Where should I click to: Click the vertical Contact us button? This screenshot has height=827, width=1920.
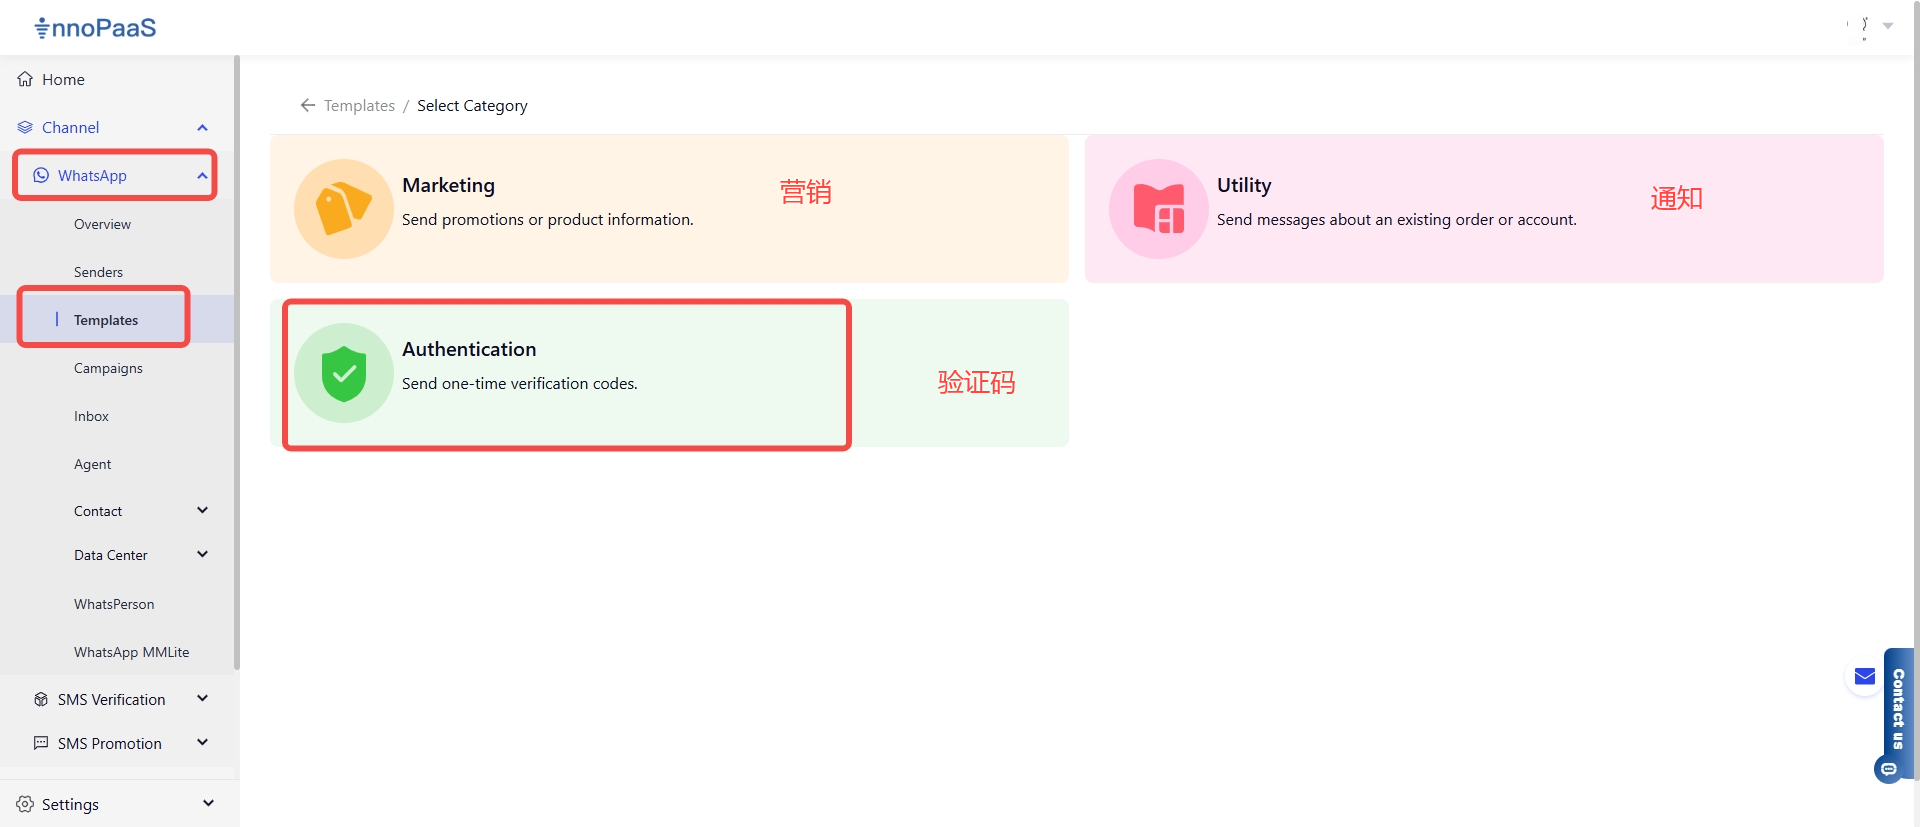1898,708
